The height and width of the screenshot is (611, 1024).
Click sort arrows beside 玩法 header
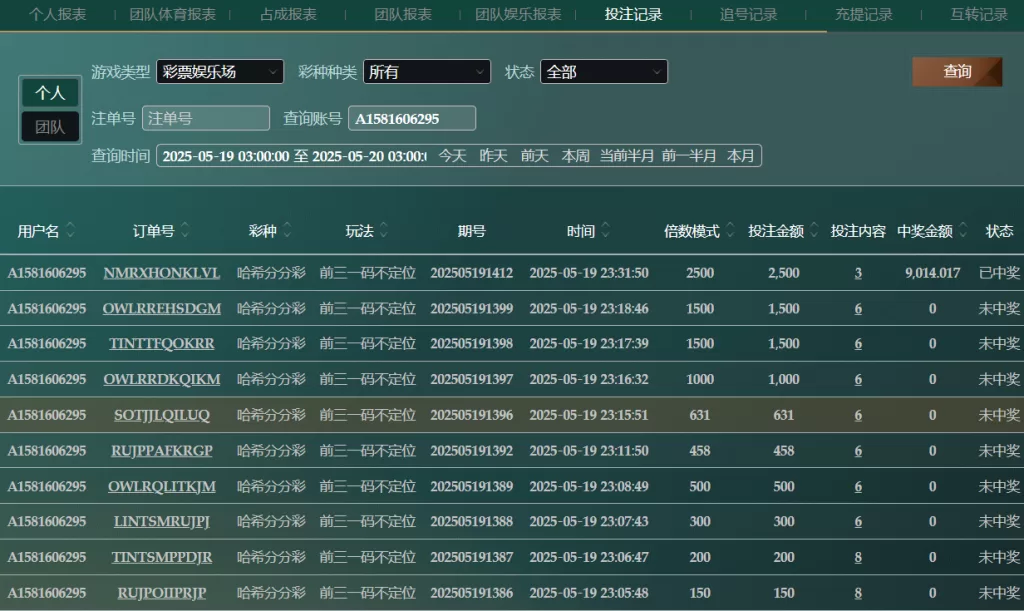point(385,231)
